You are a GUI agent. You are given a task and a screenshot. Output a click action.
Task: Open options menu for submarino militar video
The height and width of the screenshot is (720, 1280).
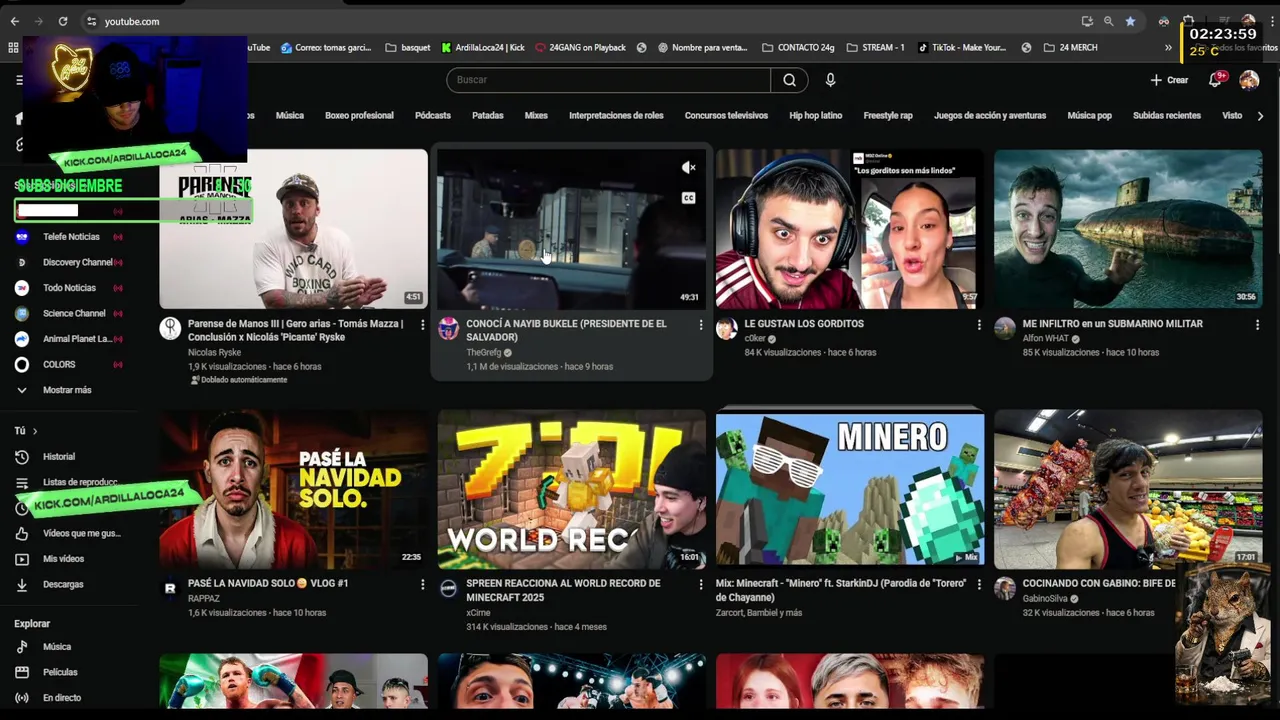pos(1257,325)
